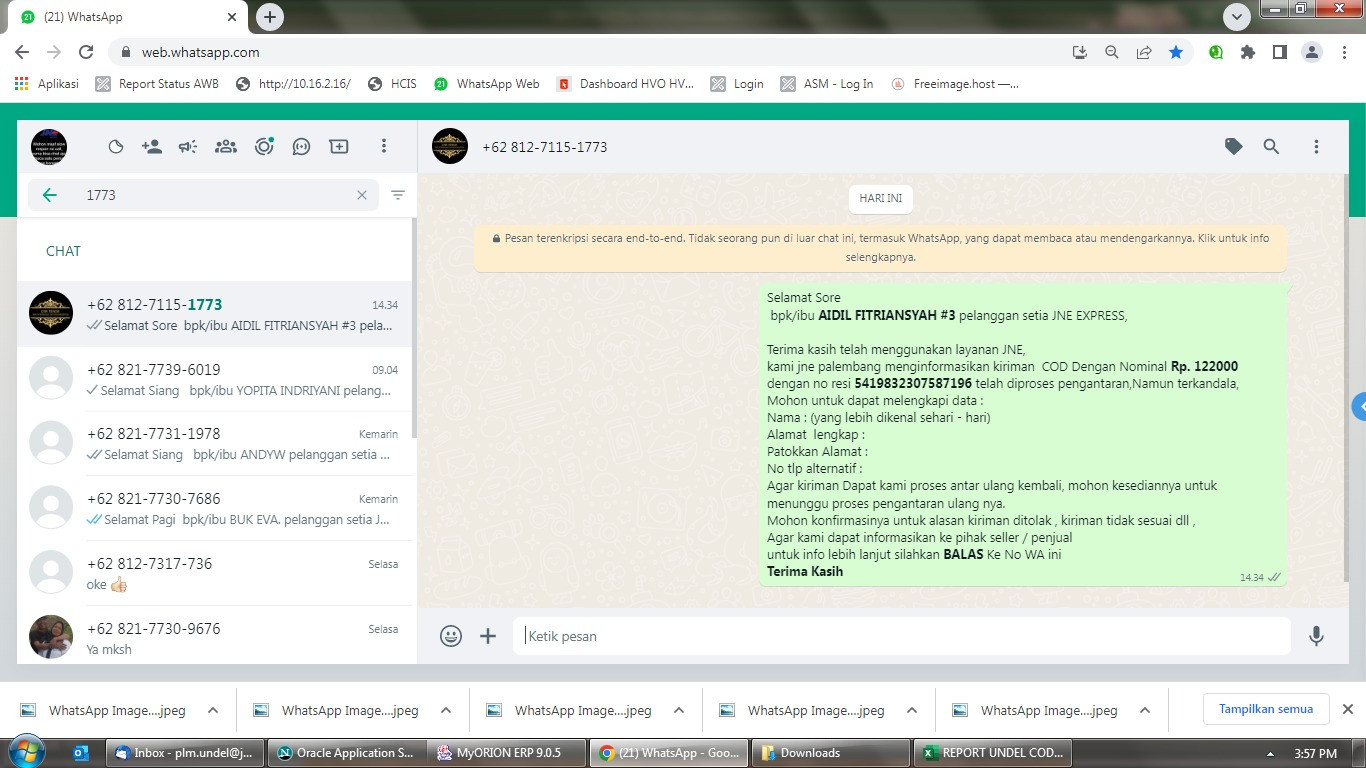Open the Freeimage.host bookmark
The width and height of the screenshot is (1366, 768).
pyautogui.click(x=955, y=84)
